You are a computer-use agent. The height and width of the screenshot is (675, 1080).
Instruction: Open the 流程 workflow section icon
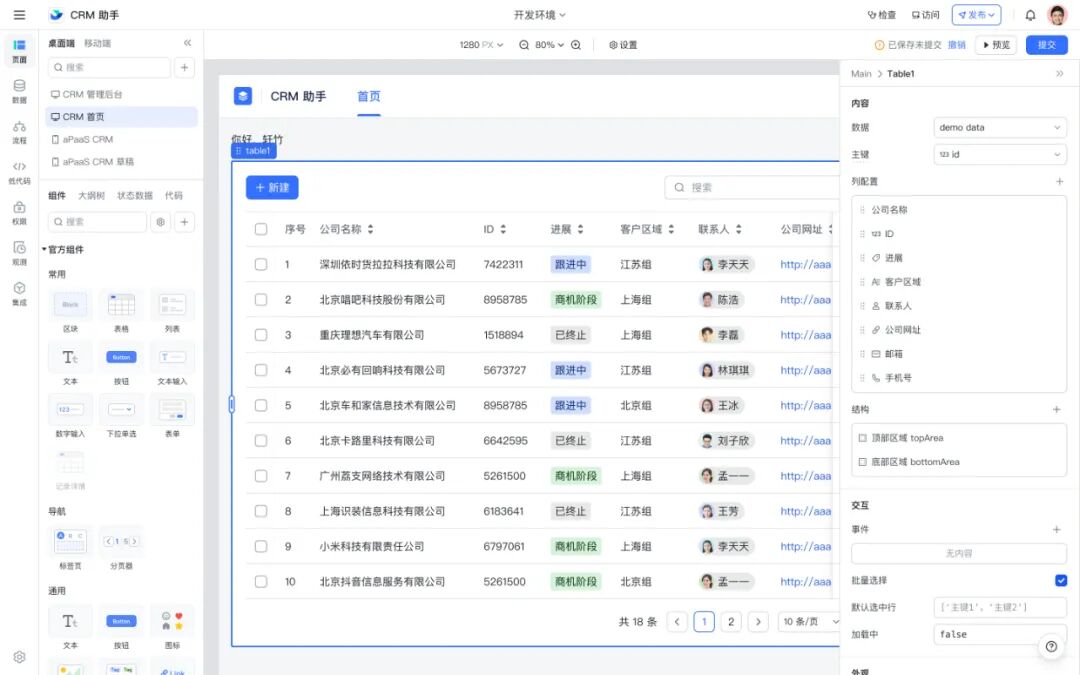(19, 132)
